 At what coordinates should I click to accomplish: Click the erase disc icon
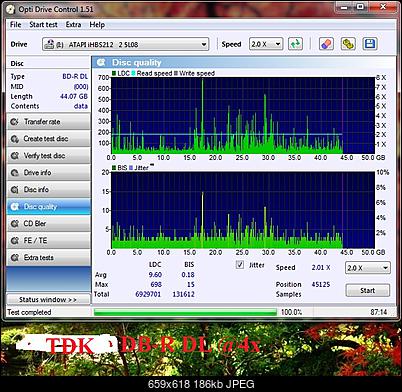[326, 44]
